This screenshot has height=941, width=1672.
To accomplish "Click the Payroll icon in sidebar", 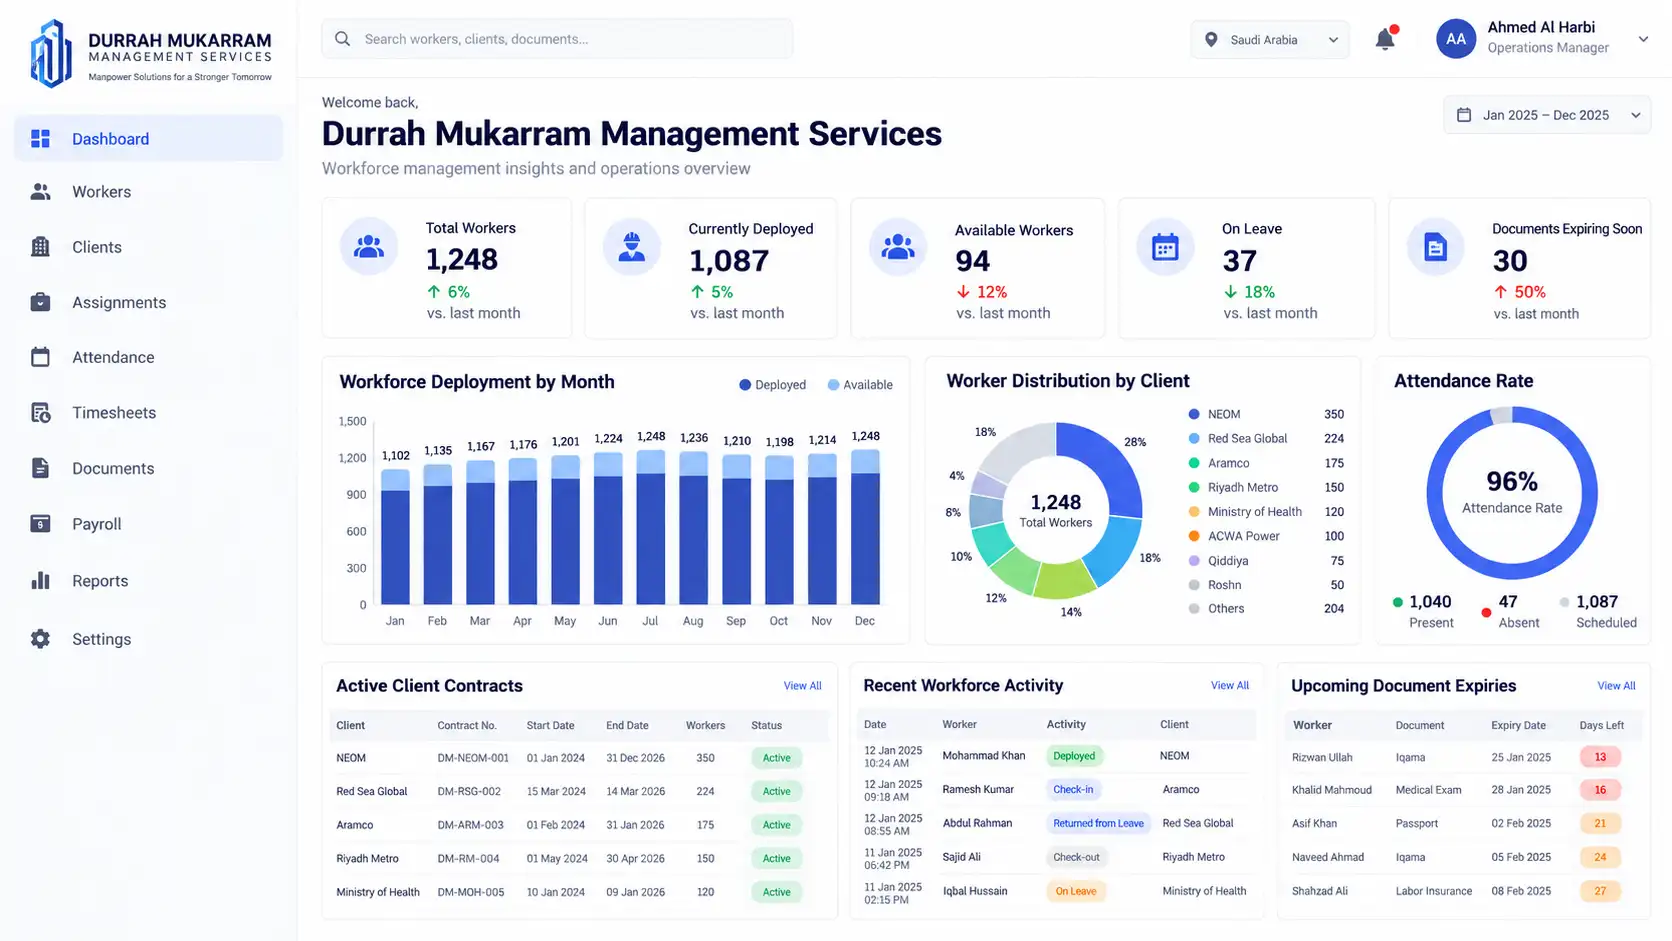I will (x=40, y=524).
